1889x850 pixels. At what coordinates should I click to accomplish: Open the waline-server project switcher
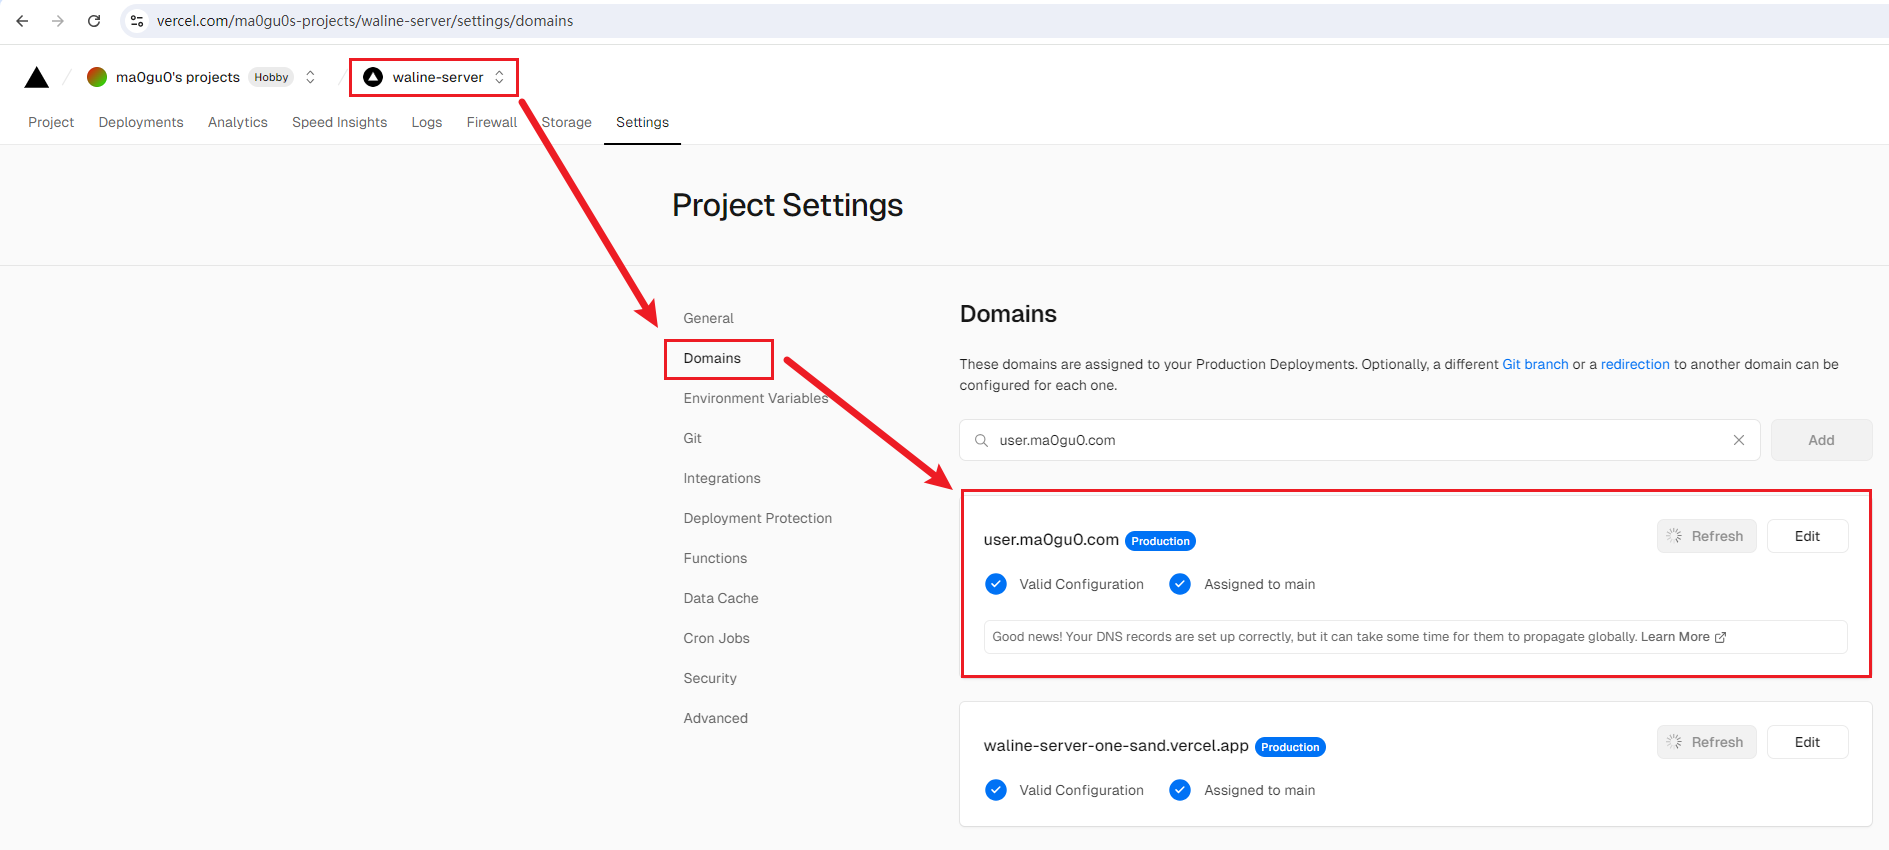click(499, 77)
